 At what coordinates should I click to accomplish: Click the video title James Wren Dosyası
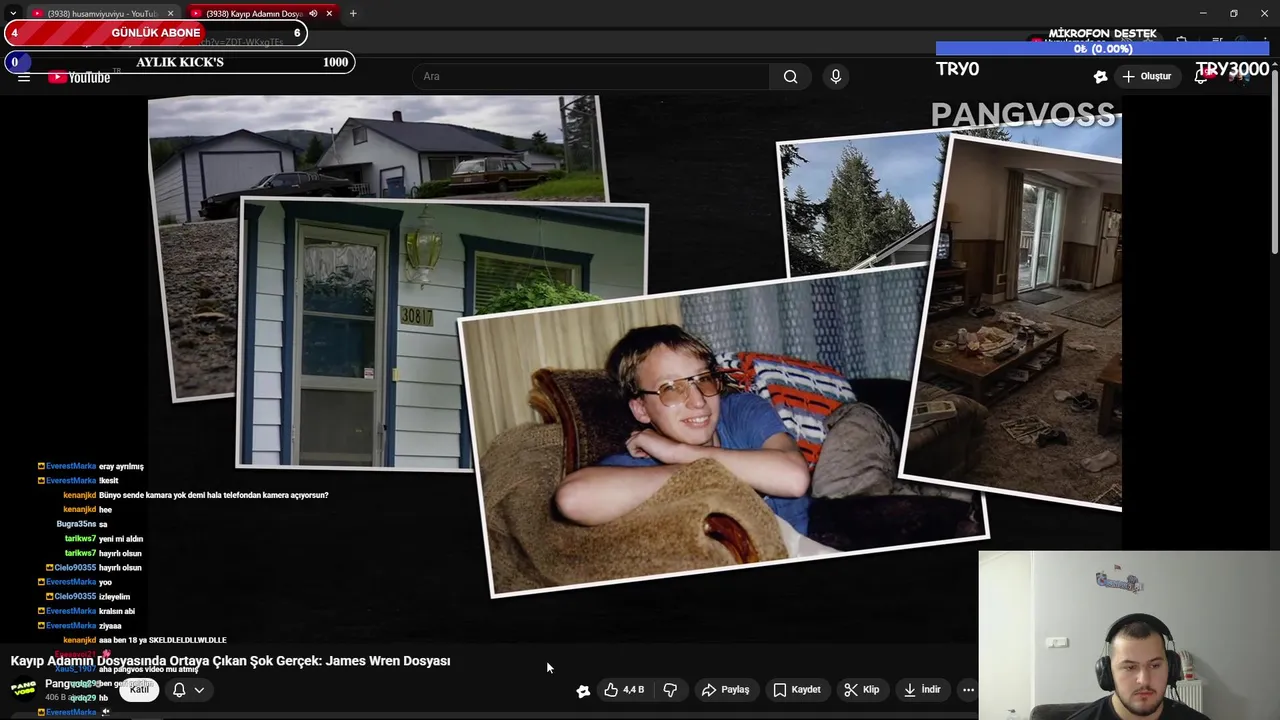[x=230, y=661]
